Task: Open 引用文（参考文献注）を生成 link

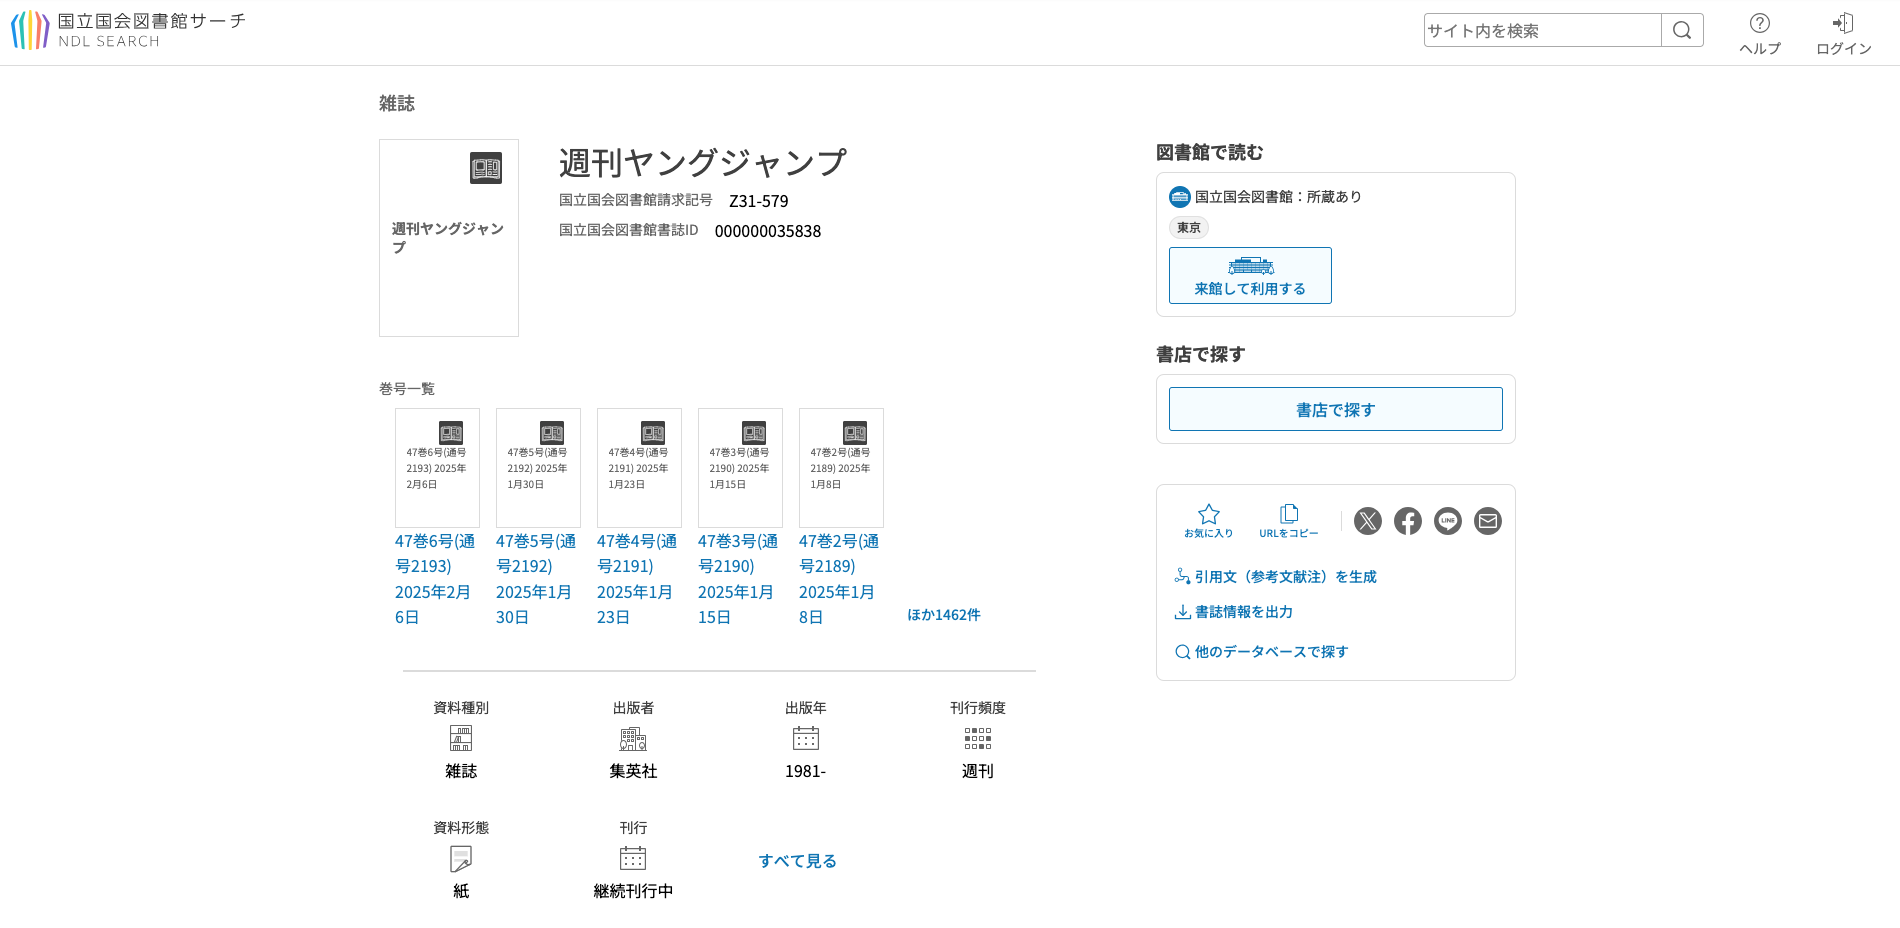Action: [1284, 577]
